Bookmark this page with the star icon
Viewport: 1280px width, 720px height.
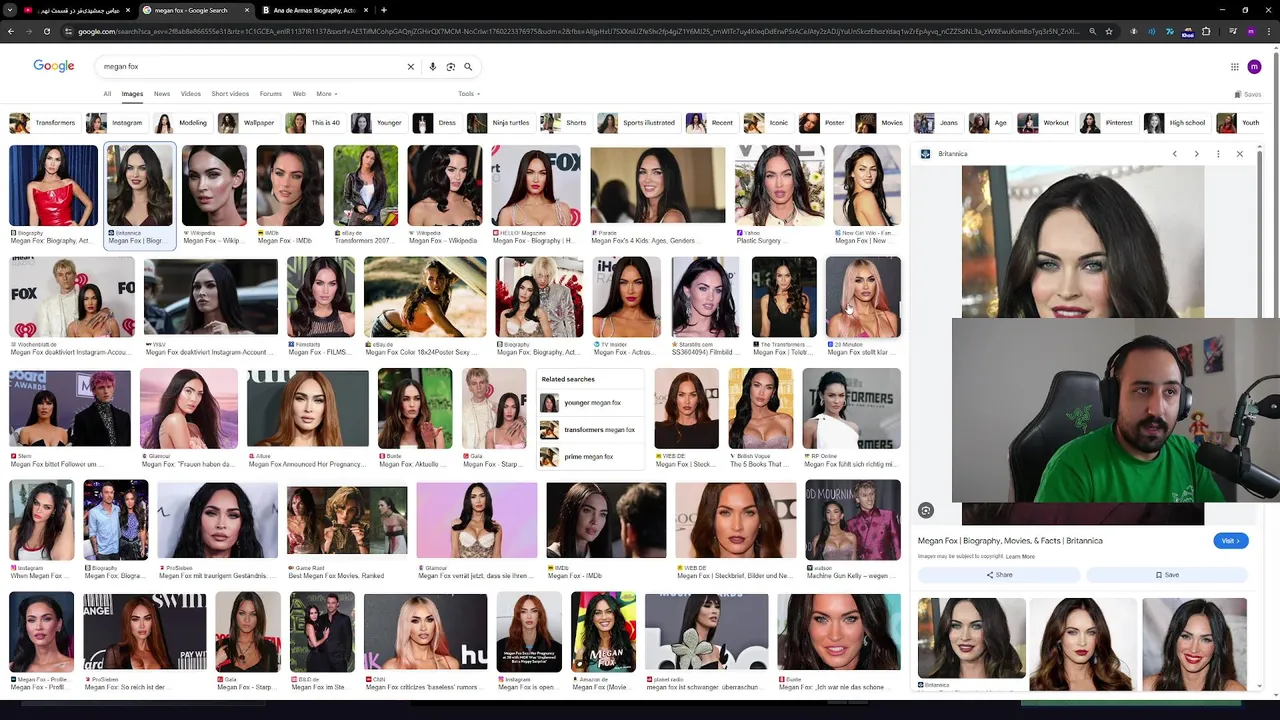point(1109,31)
